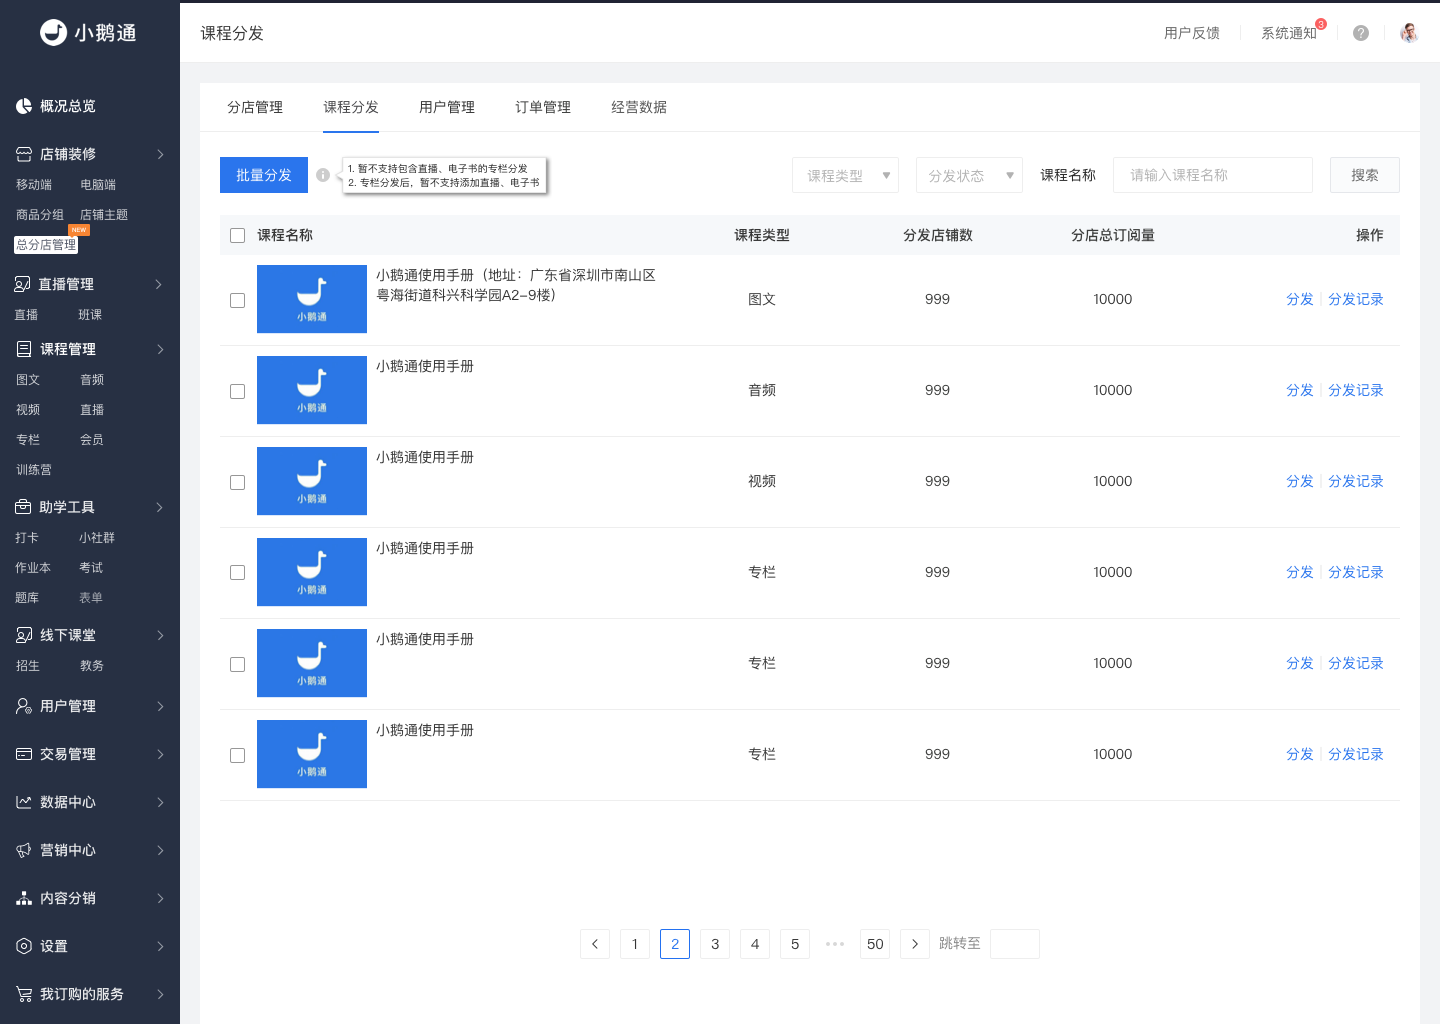Image resolution: width=1440 pixels, height=1024 pixels.
Task: Open 分发记录 in the 音频 row
Action: click(1356, 390)
